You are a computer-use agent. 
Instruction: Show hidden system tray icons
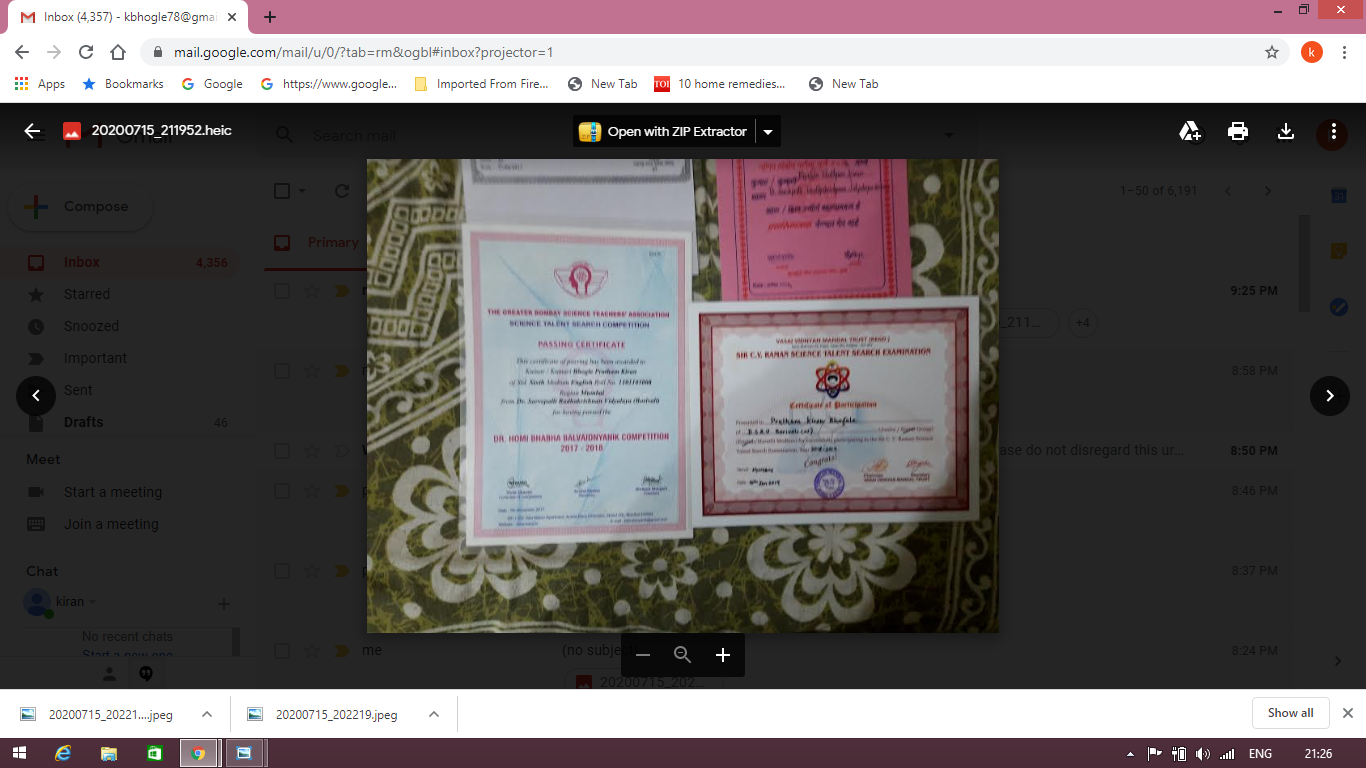pos(1130,754)
